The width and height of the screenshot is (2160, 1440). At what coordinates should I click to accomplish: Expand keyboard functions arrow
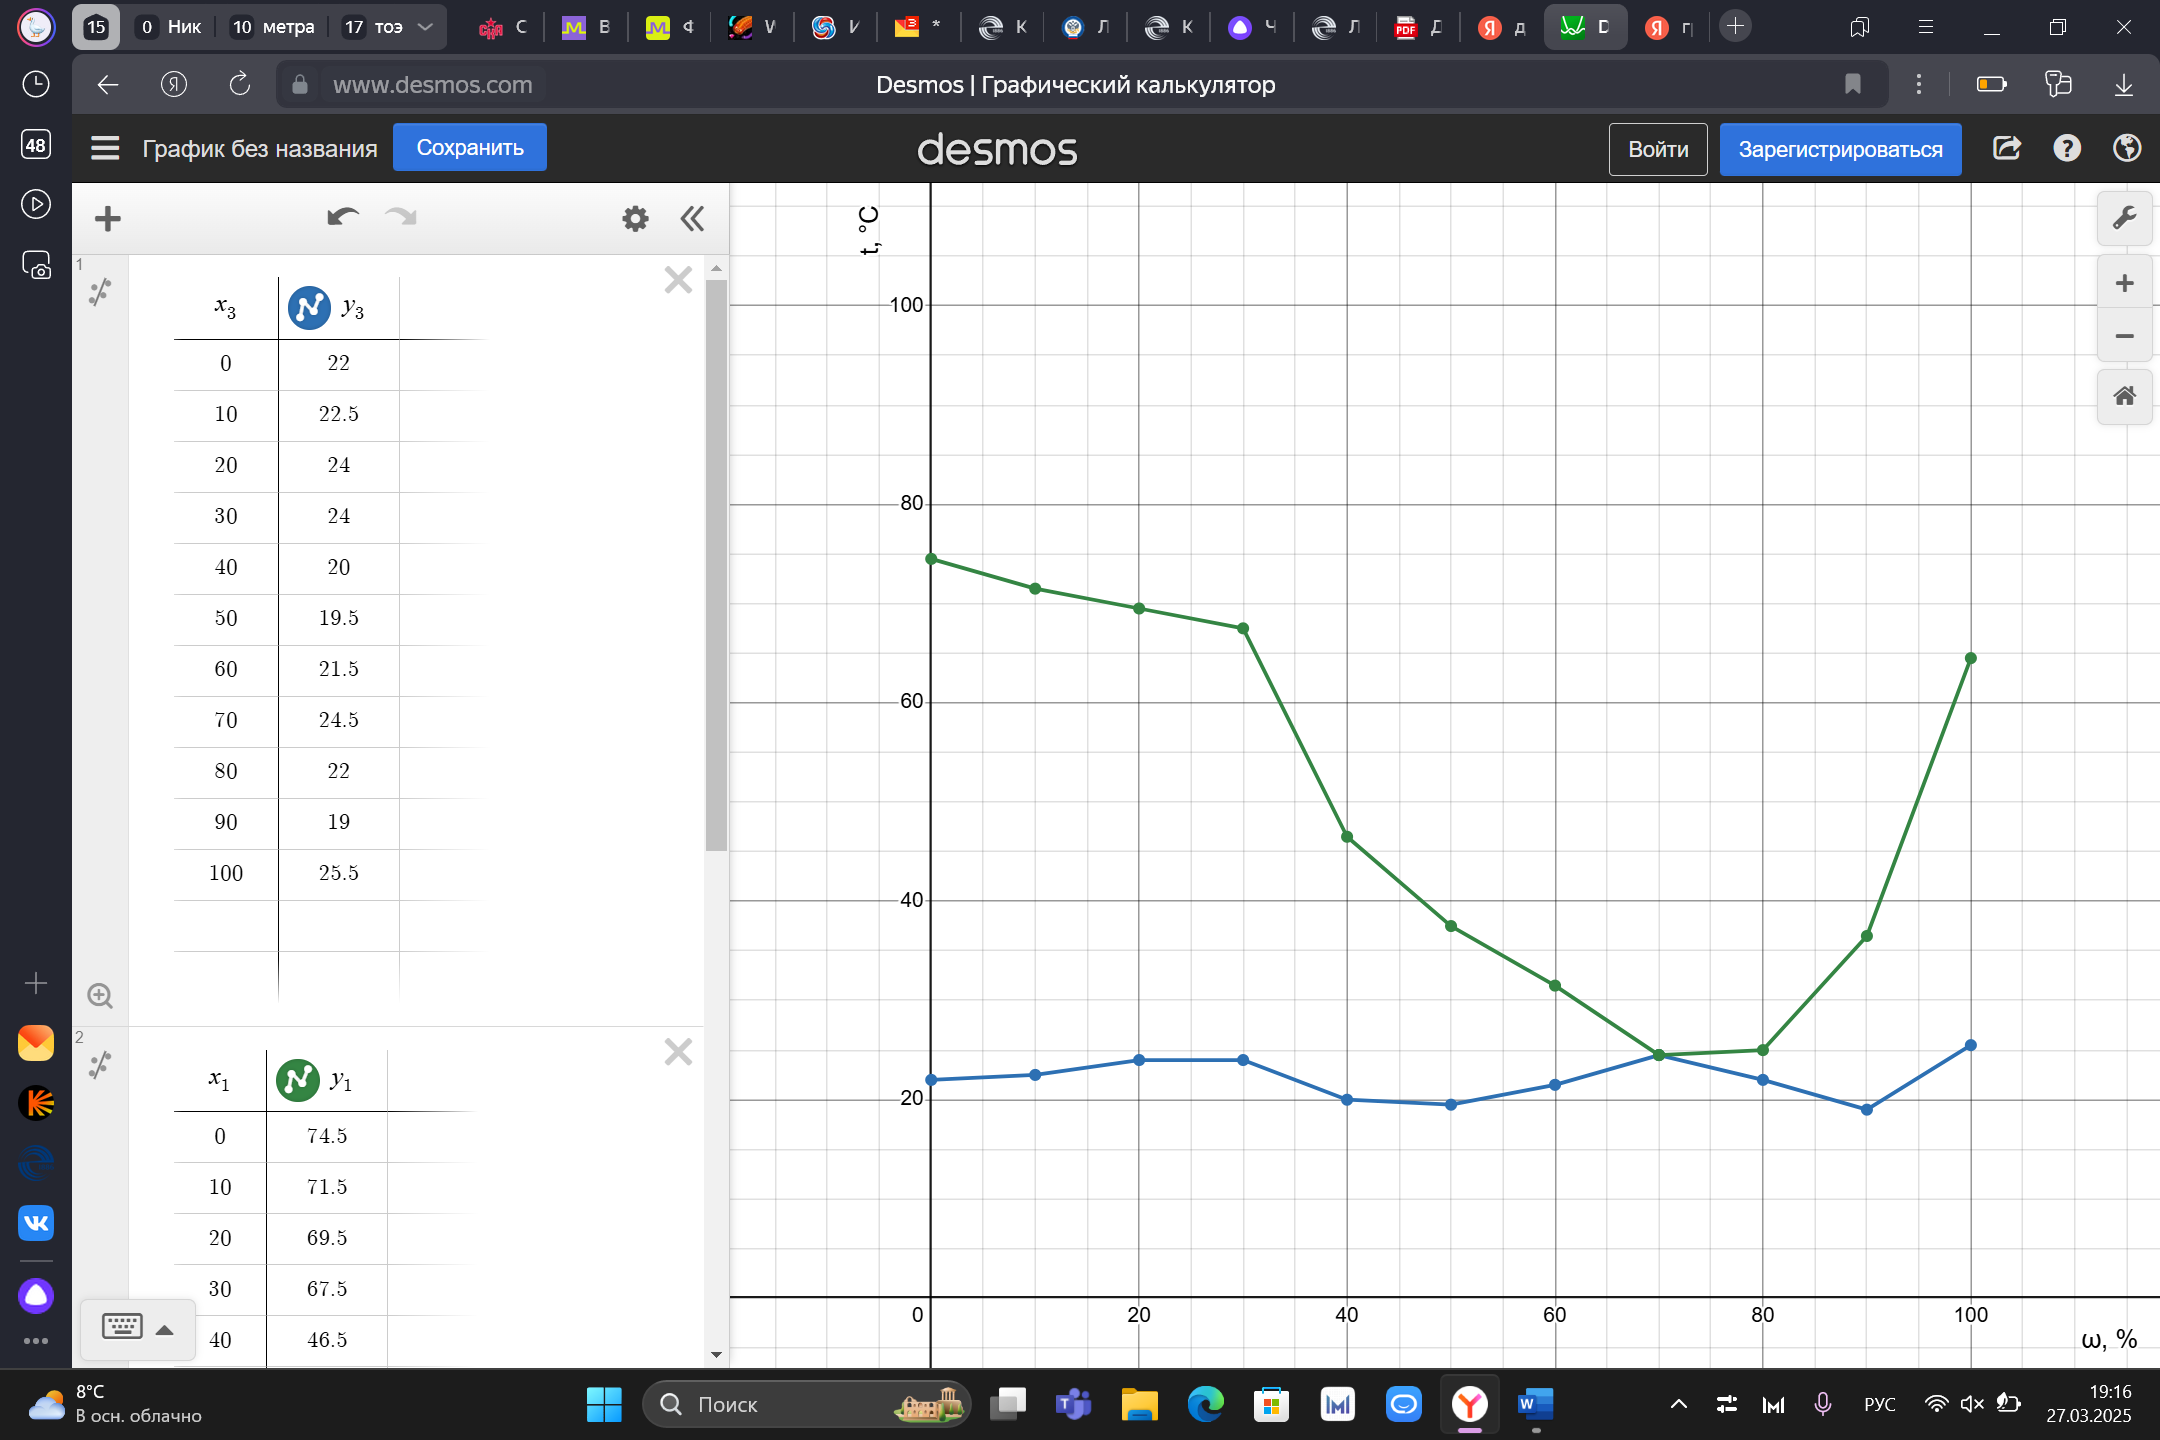pyautogui.click(x=165, y=1330)
